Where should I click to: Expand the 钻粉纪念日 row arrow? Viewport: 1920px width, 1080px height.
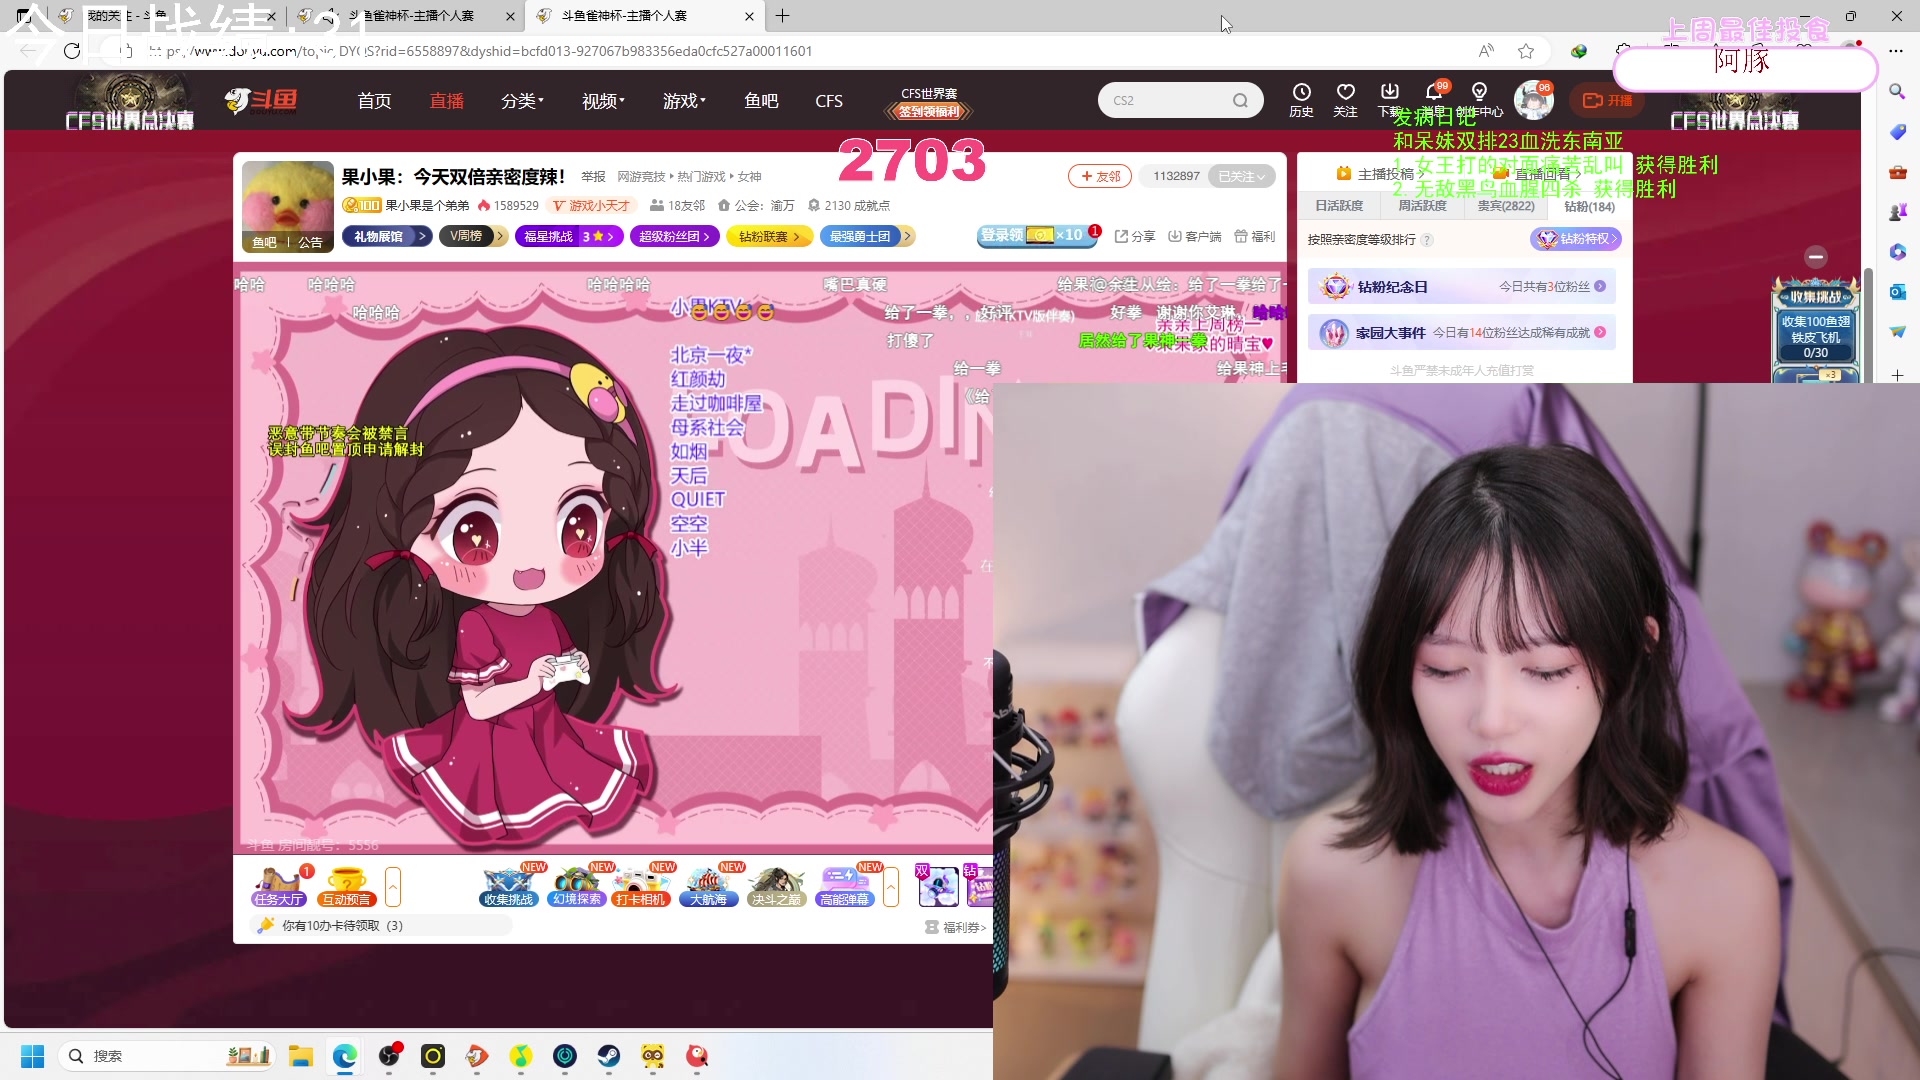(1600, 286)
